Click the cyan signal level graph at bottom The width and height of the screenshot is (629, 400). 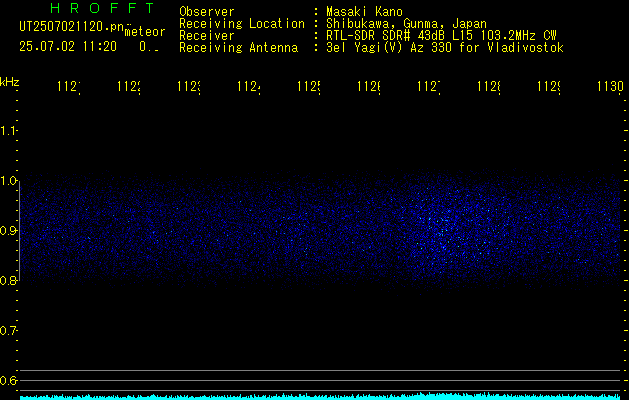(x=320, y=396)
